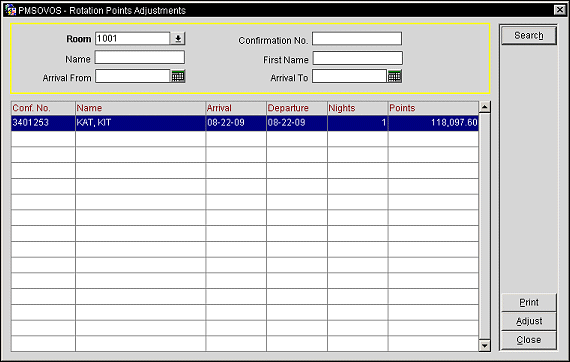570x362 pixels.
Task: Click the Print button
Action: tap(529, 302)
